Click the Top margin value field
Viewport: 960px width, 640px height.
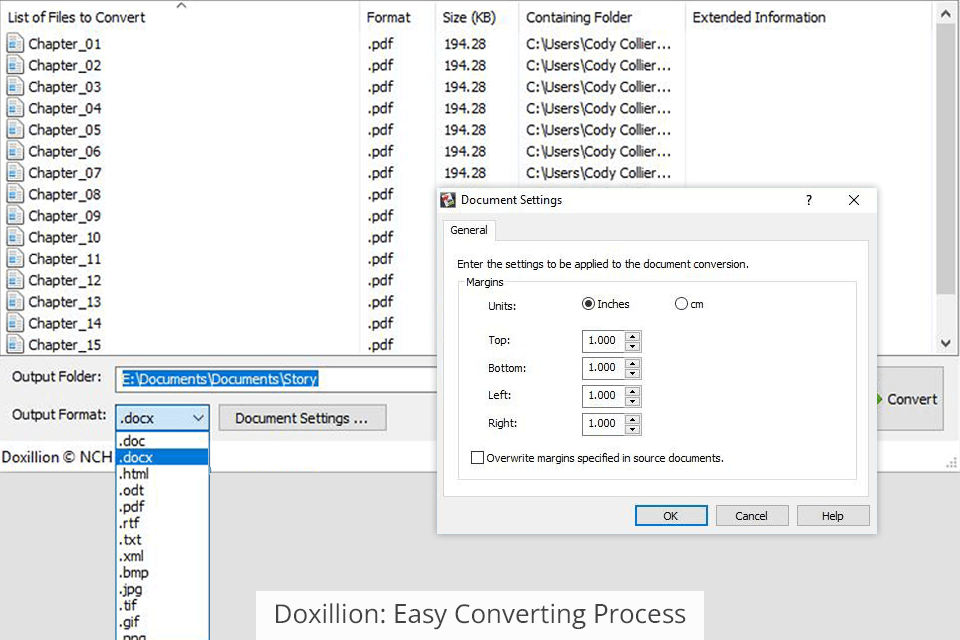603,341
